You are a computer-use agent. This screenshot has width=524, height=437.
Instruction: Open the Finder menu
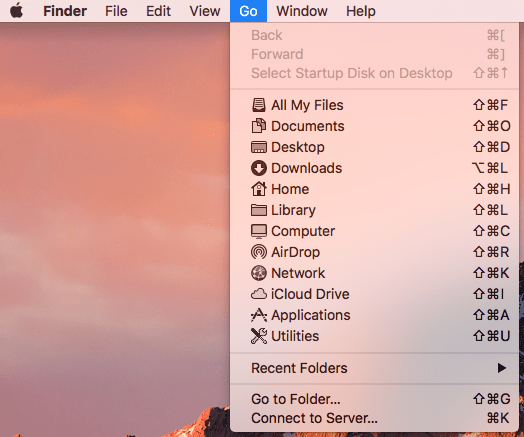coord(65,11)
